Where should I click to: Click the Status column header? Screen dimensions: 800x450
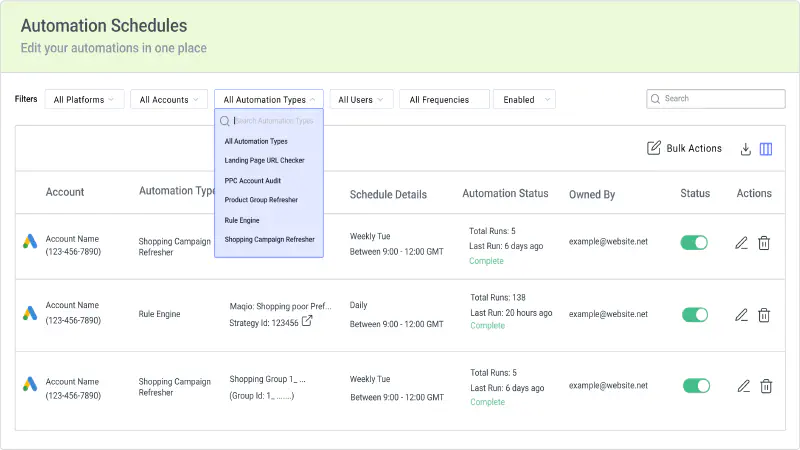point(695,193)
